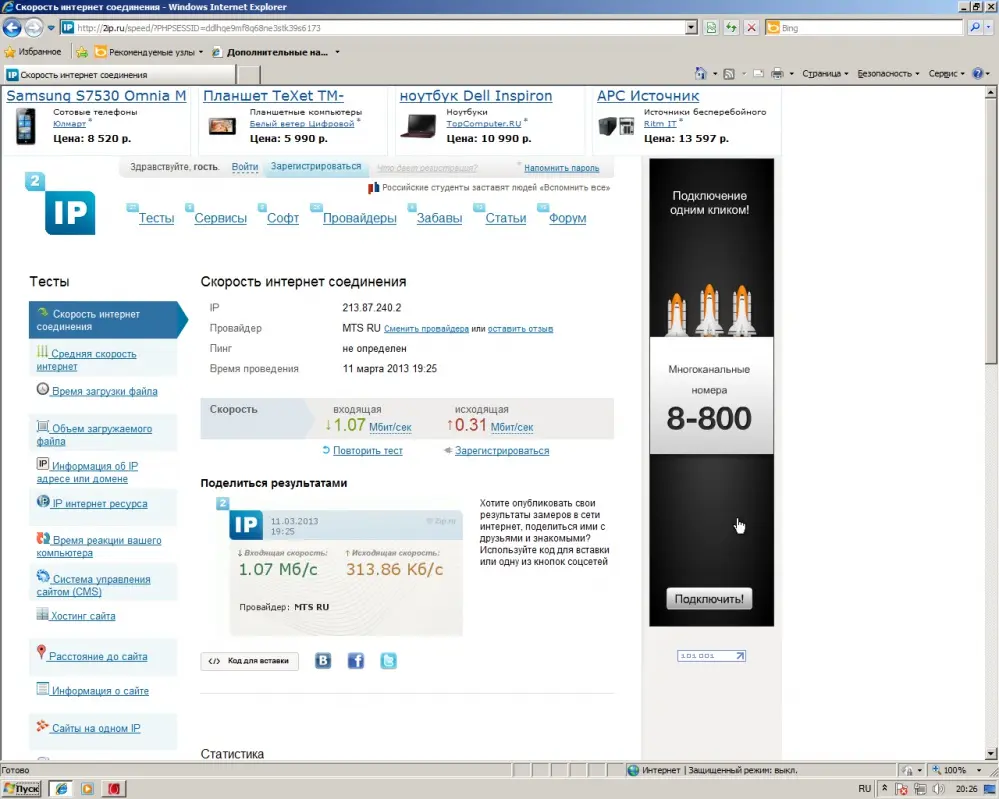Click the Bing search magnifier icon
The image size is (999, 799).
point(974,27)
